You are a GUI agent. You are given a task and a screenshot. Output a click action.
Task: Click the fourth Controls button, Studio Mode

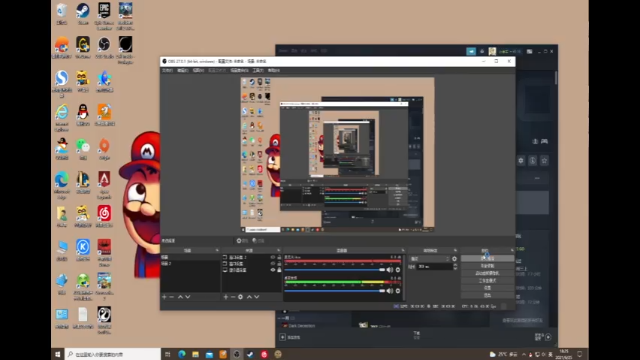[x=487, y=280]
